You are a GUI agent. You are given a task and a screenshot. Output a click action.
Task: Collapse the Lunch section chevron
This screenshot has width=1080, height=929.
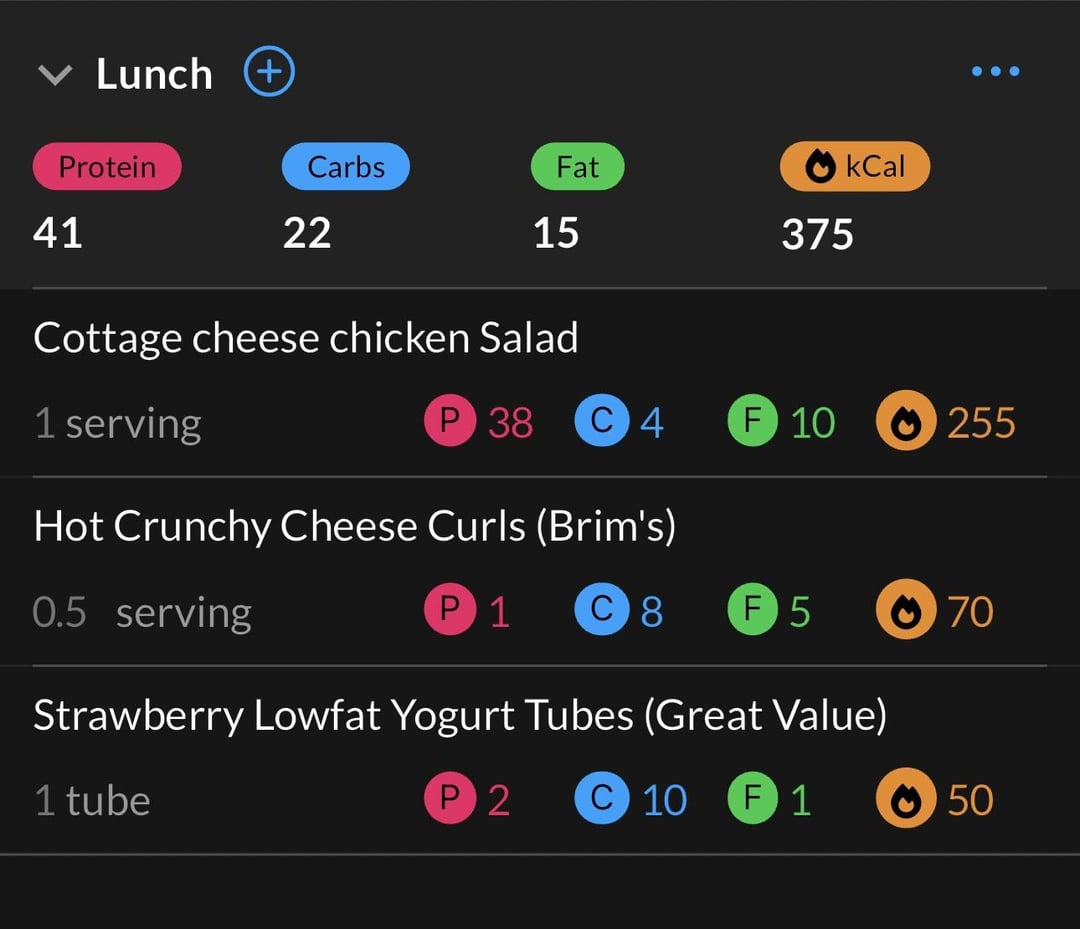(x=54, y=75)
